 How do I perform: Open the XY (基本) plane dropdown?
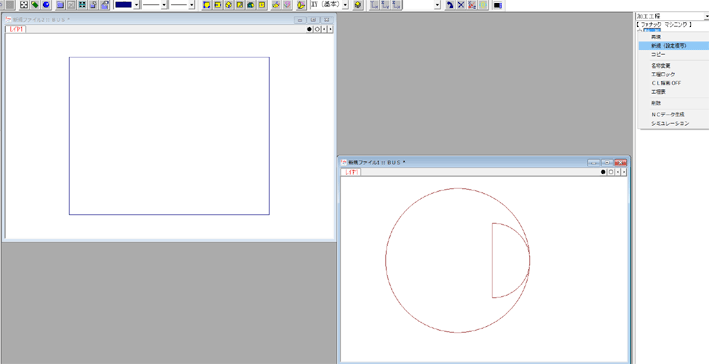pyautogui.click(x=345, y=5)
